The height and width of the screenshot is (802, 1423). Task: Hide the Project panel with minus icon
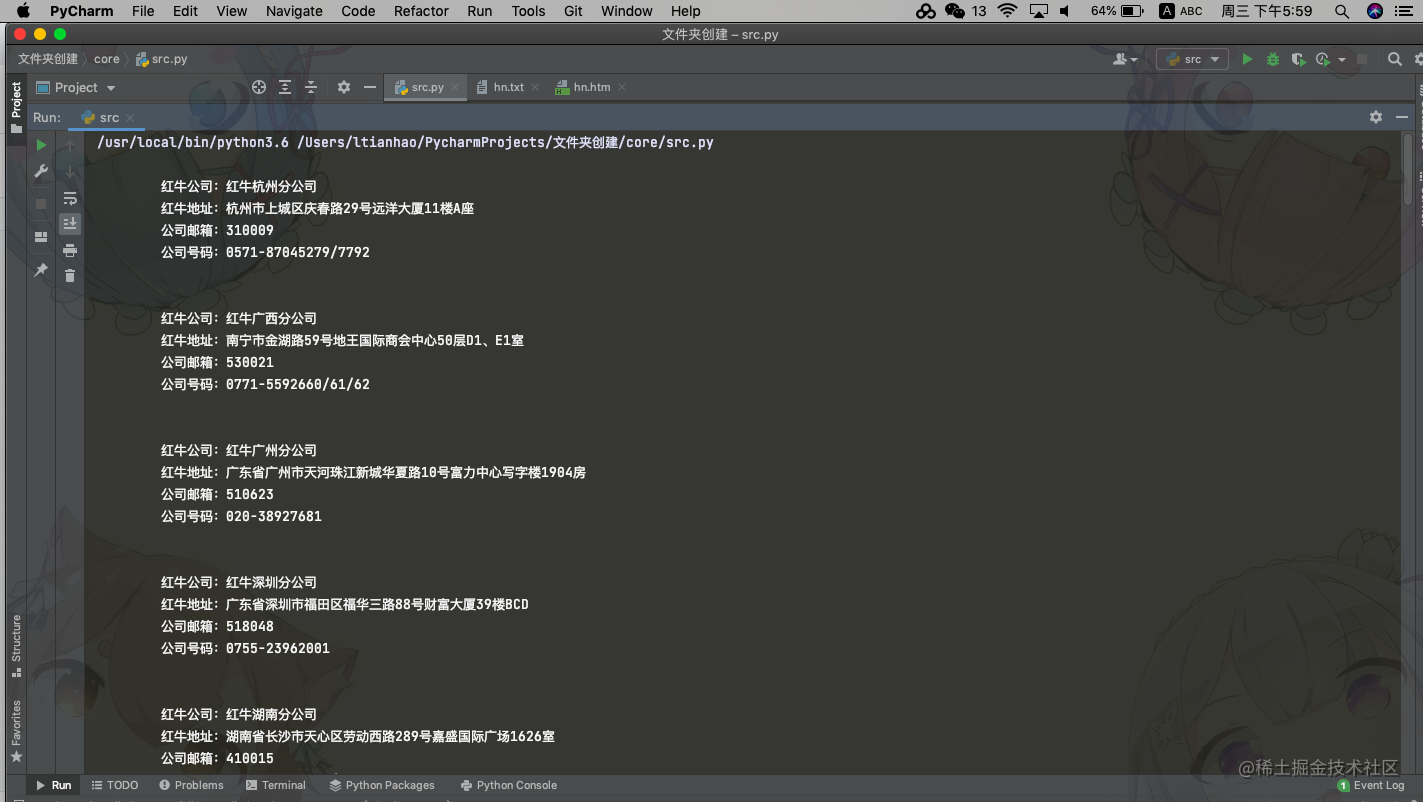pos(370,87)
